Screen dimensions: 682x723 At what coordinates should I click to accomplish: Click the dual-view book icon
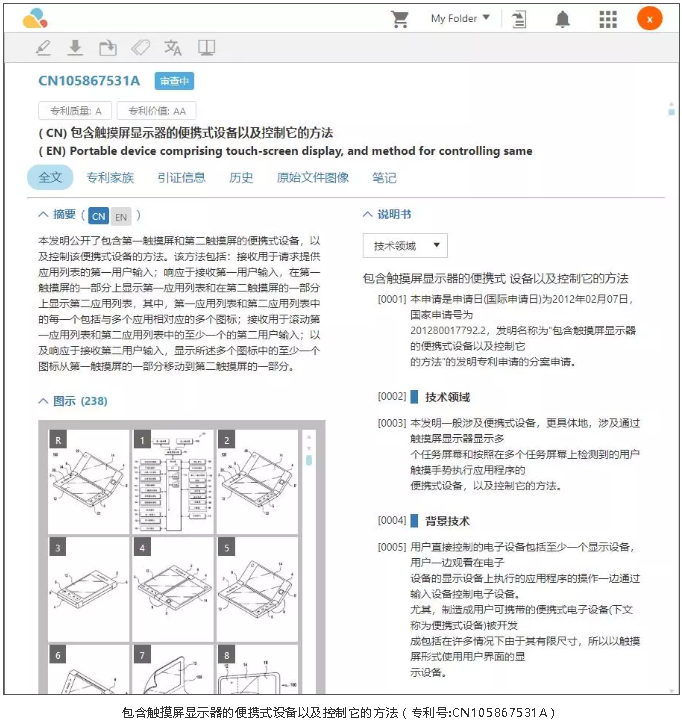pos(206,48)
